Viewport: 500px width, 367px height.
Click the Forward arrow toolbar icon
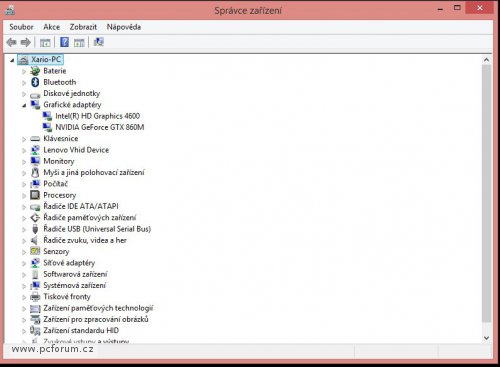(x=26, y=42)
